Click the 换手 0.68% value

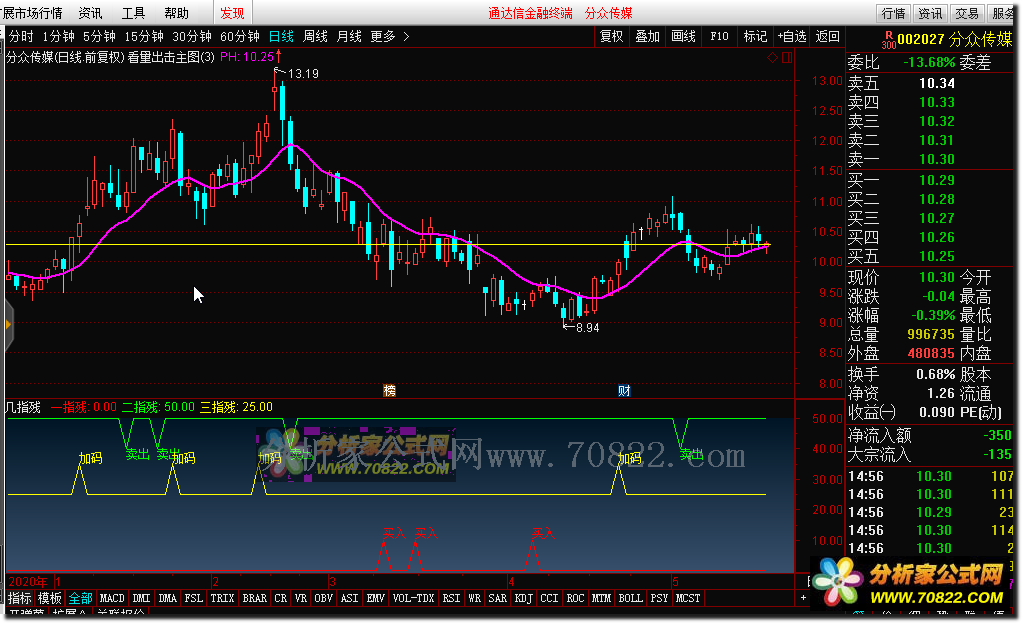(x=936, y=374)
